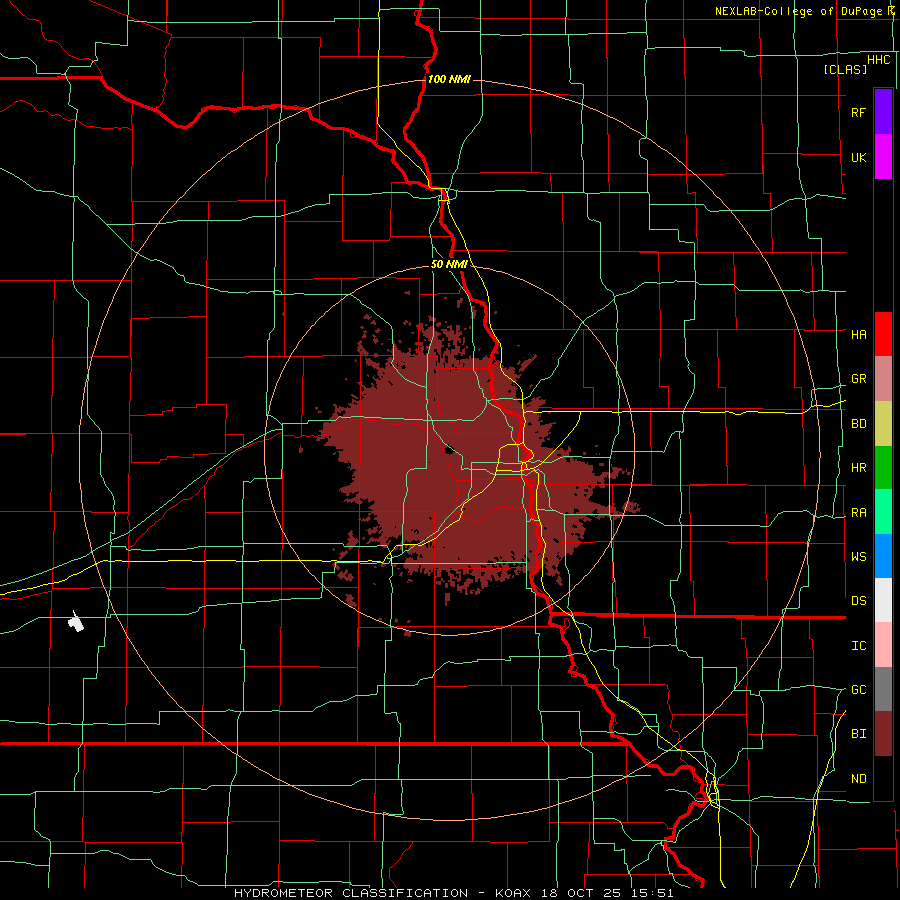Click the HA legend label
The image size is (900, 900).
click(858, 334)
